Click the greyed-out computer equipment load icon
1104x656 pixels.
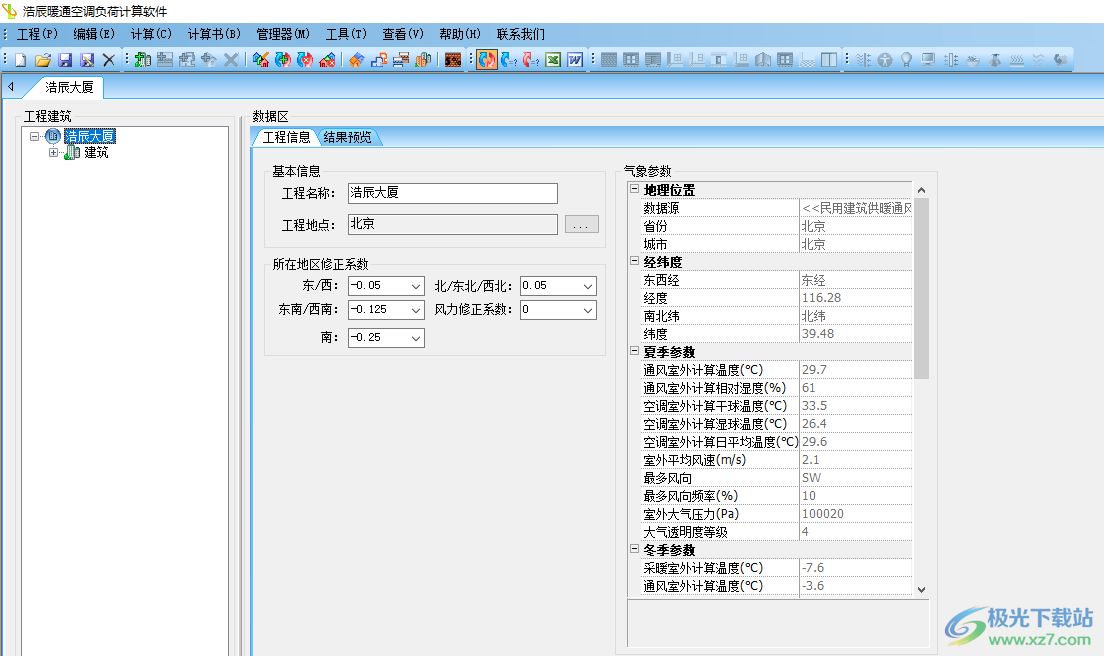point(929,60)
